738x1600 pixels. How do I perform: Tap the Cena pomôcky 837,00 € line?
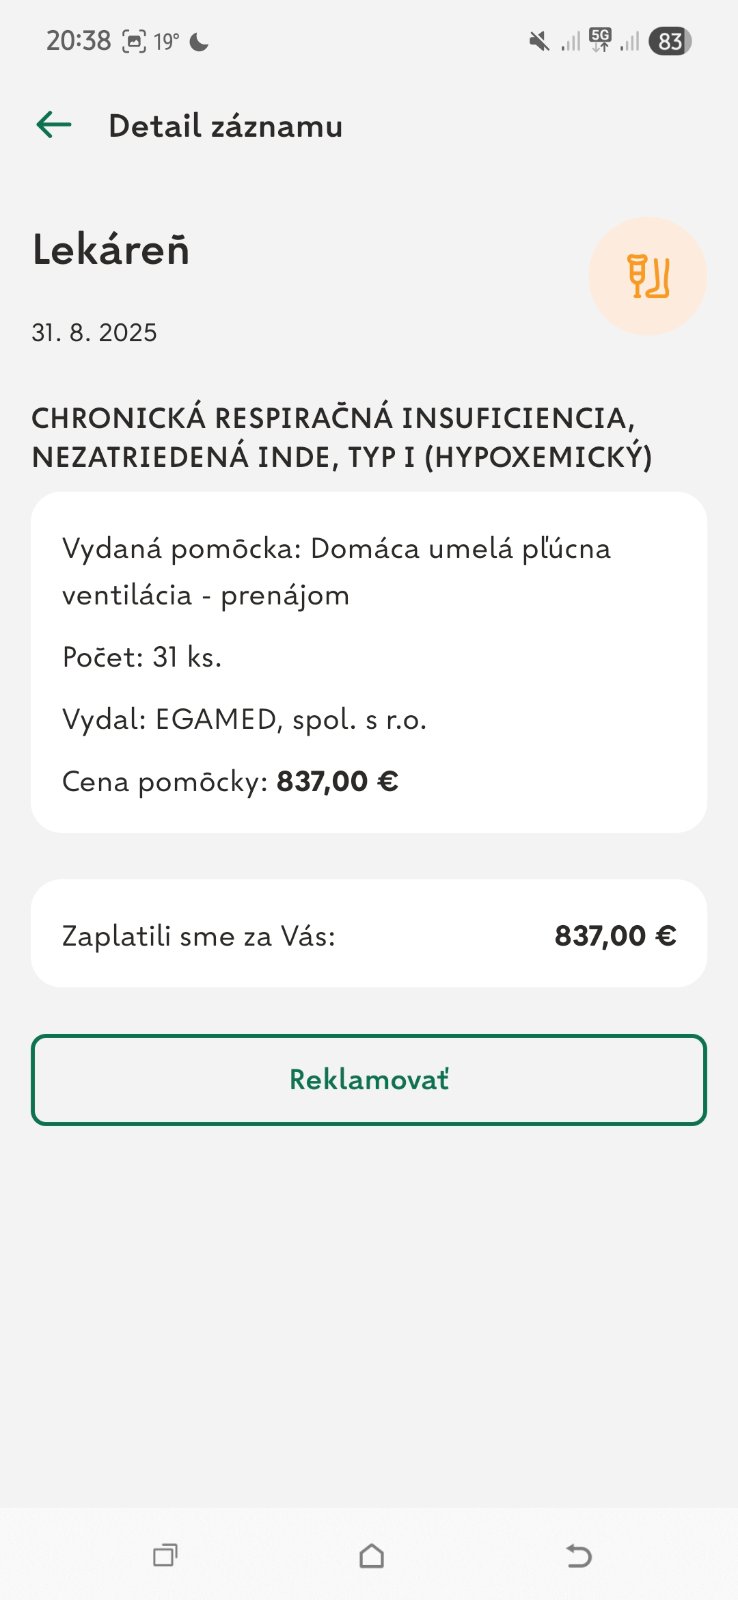tap(230, 781)
